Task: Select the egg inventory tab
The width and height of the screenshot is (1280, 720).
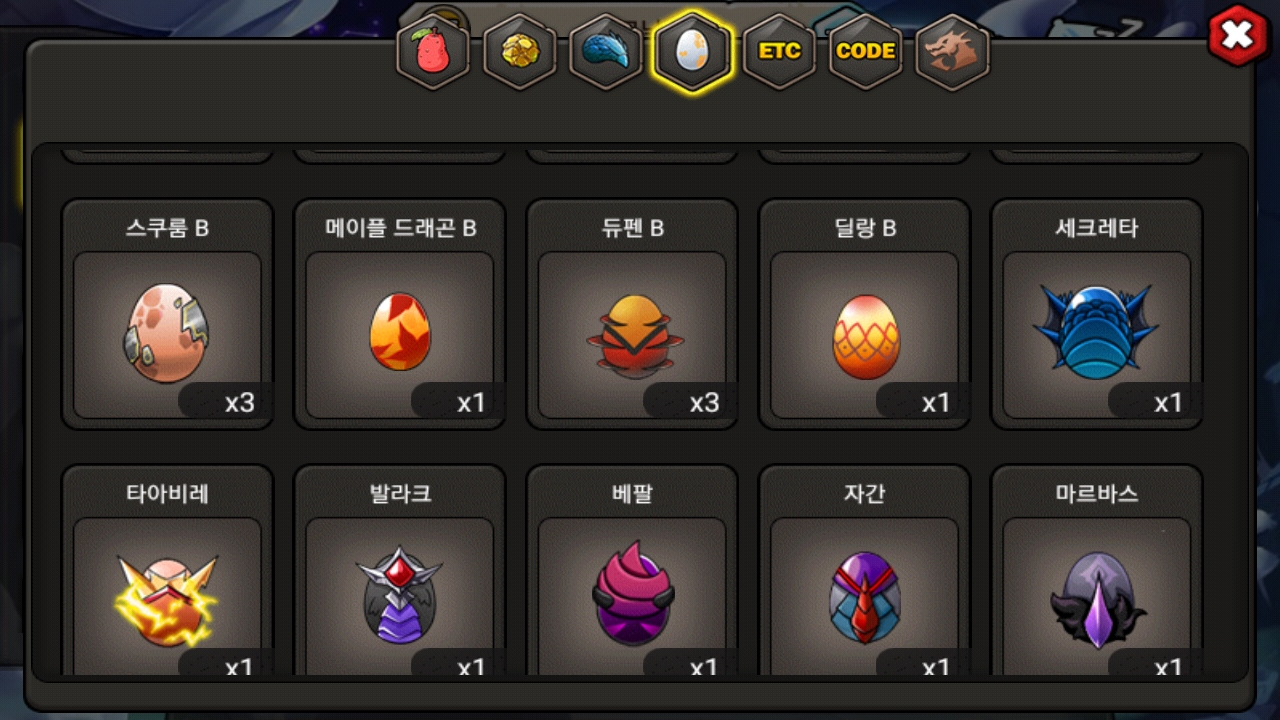Action: tap(693, 53)
